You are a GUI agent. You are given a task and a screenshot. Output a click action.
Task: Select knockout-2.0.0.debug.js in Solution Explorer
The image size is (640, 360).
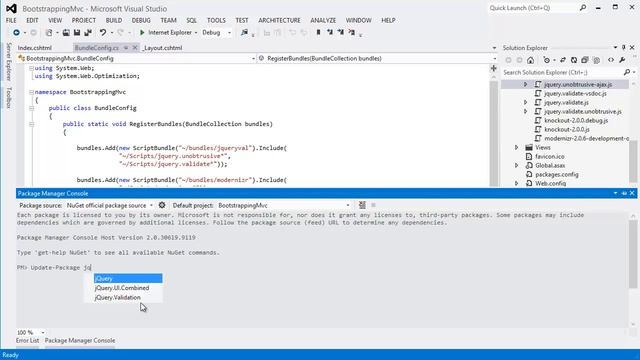click(x=576, y=120)
